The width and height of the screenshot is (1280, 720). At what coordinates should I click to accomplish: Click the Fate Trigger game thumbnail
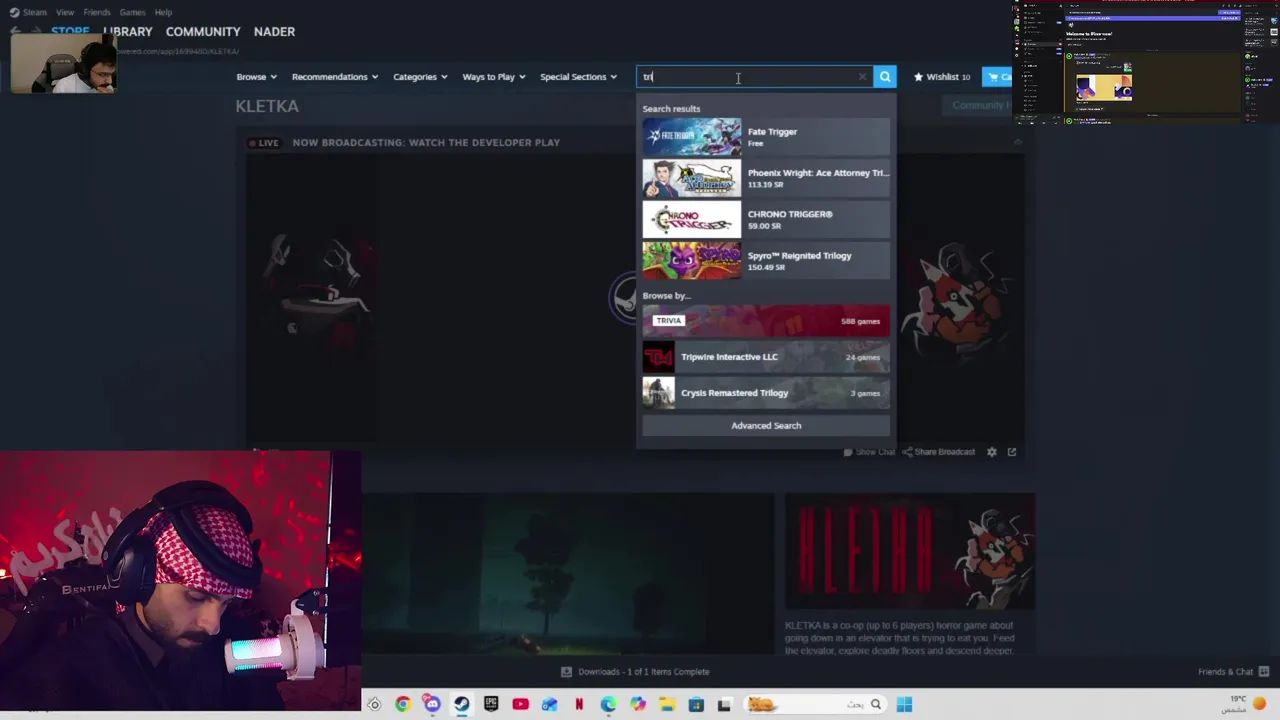point(692,137)
